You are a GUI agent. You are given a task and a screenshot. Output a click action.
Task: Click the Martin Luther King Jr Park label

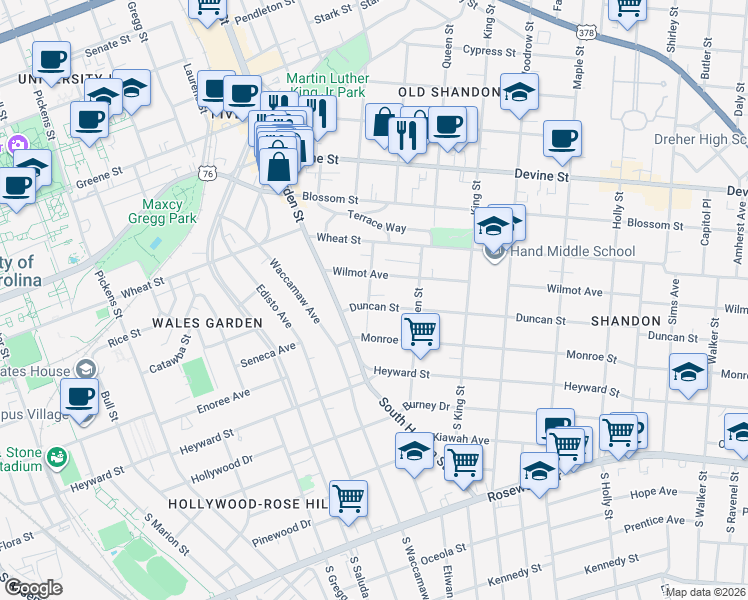[328, 85]
